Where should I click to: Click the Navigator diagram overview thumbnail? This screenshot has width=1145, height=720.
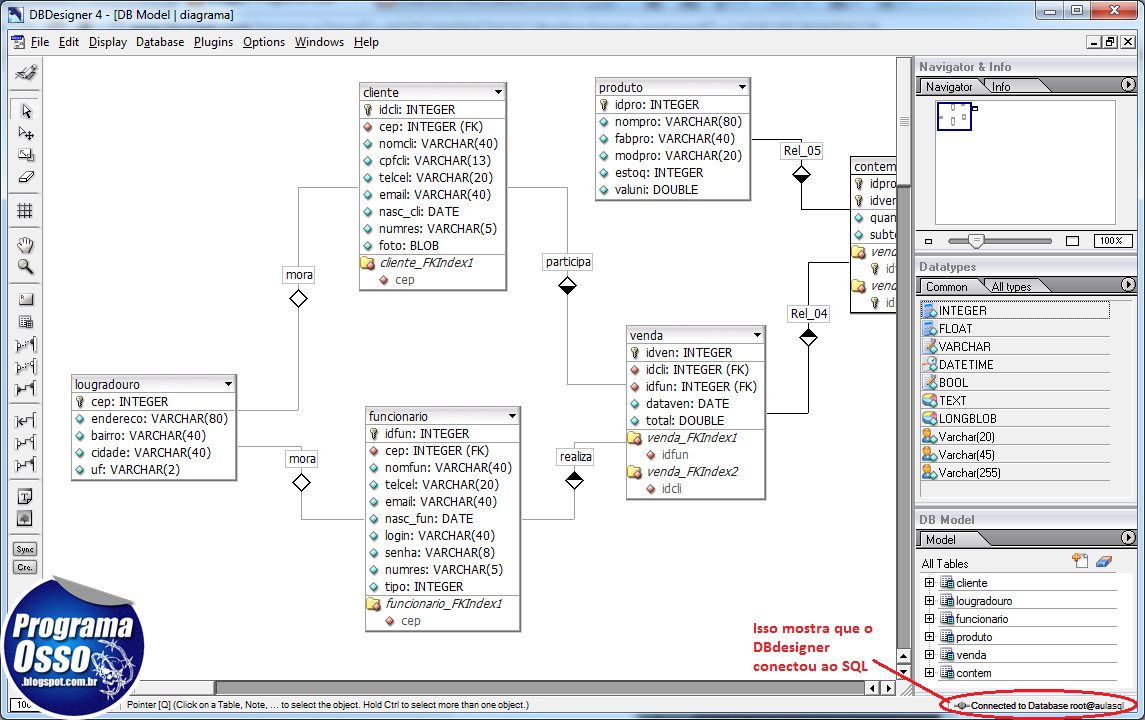(954, 117)
